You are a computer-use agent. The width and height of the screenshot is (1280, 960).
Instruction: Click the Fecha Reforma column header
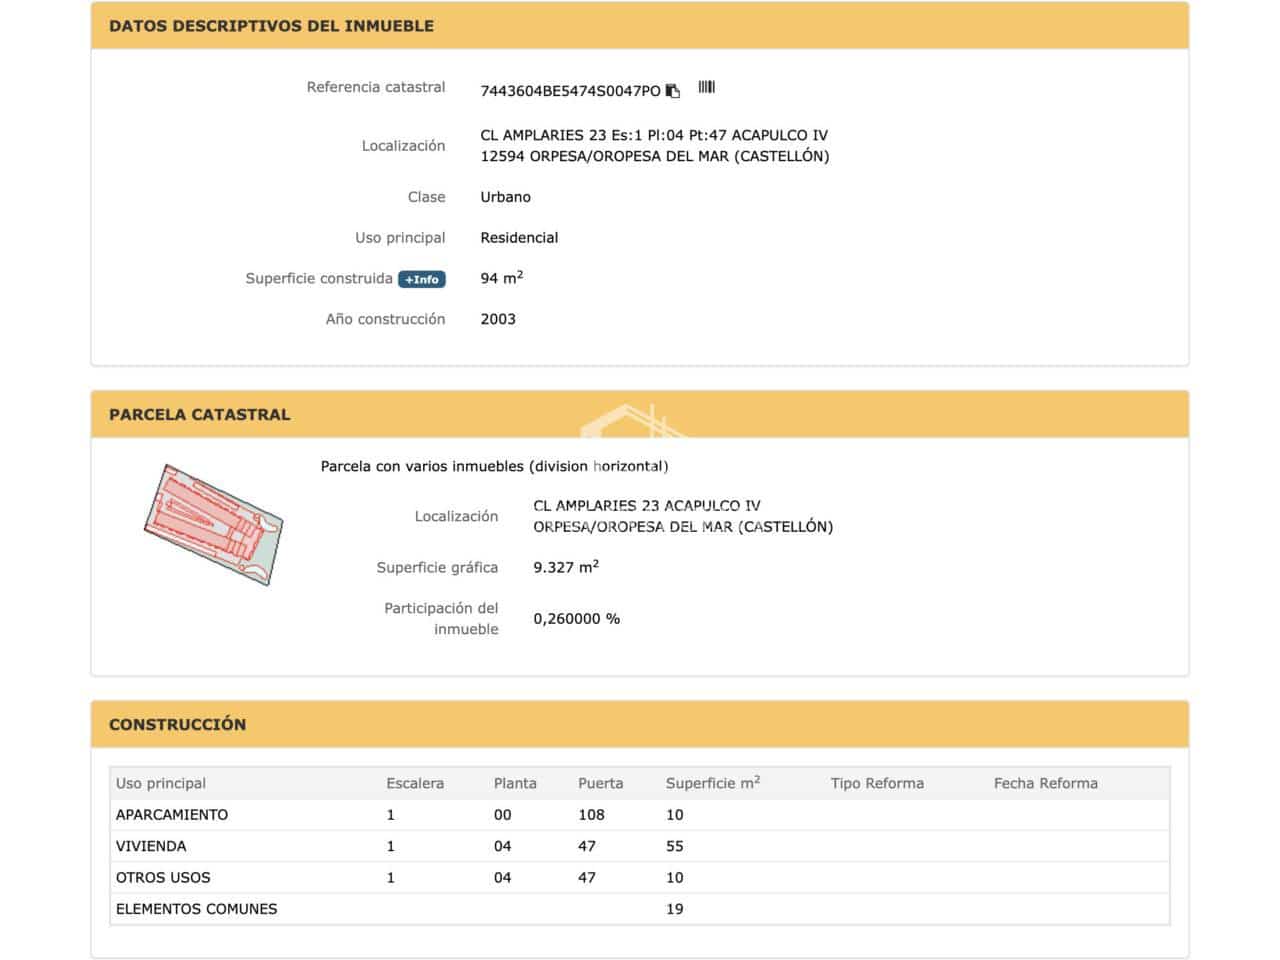click(x=1046, y=783)
